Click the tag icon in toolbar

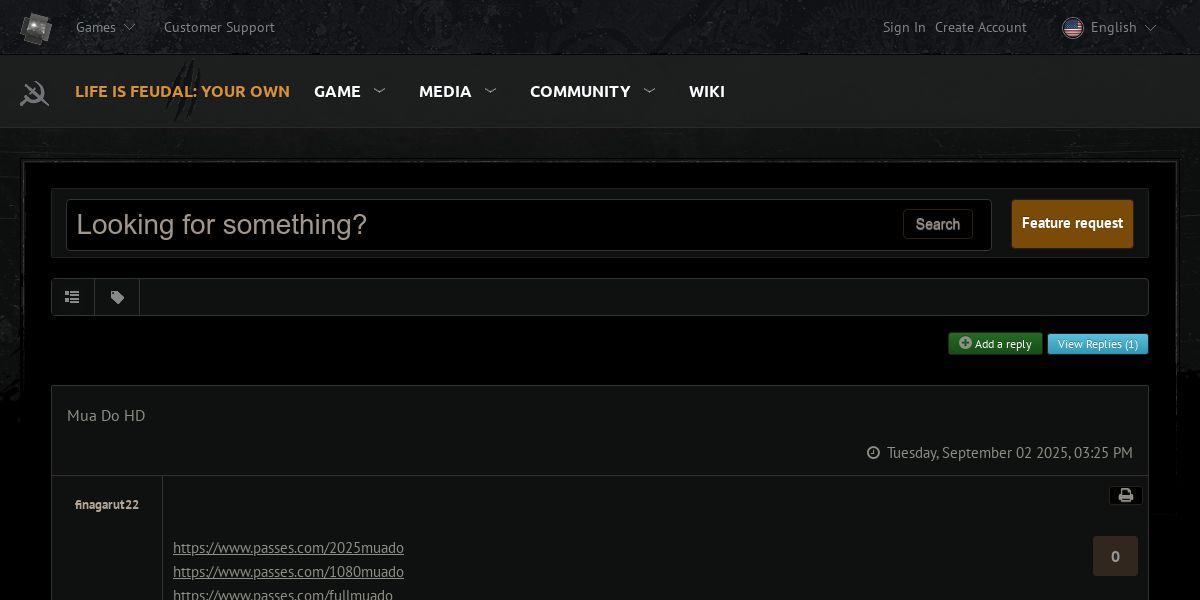117,297
